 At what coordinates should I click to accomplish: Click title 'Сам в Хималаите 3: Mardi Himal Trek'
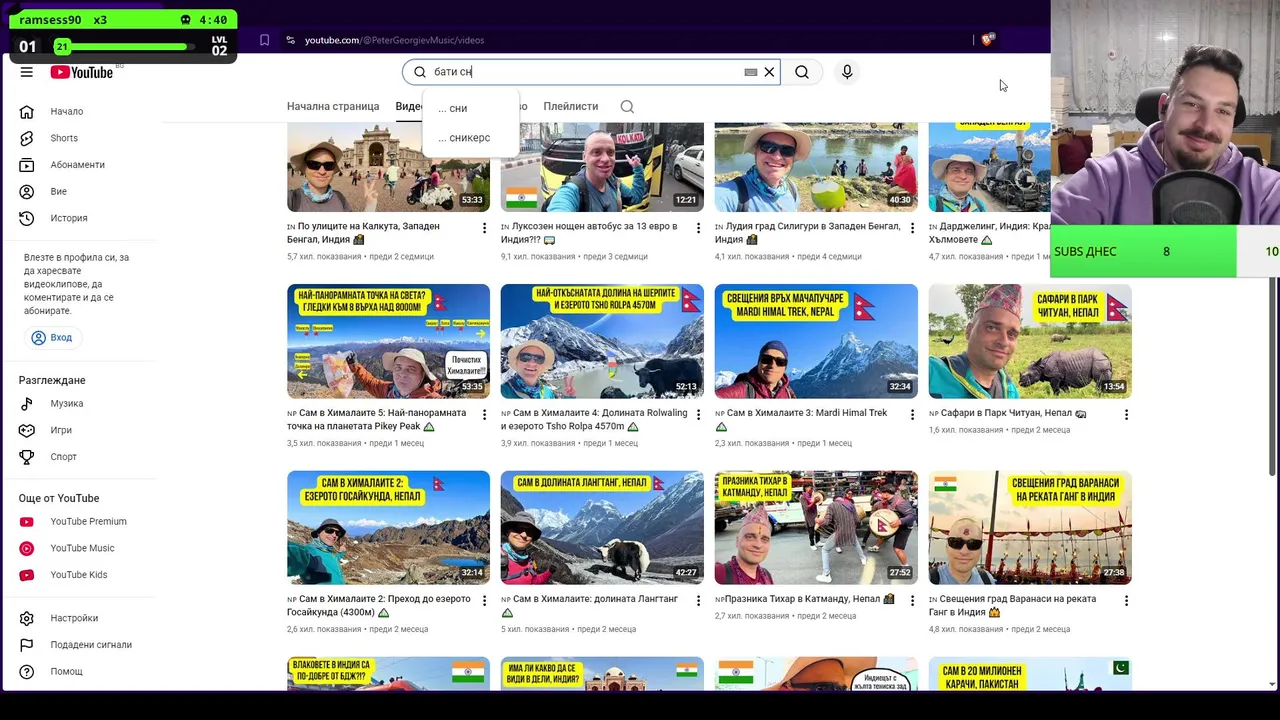click(x=802, y=419)
